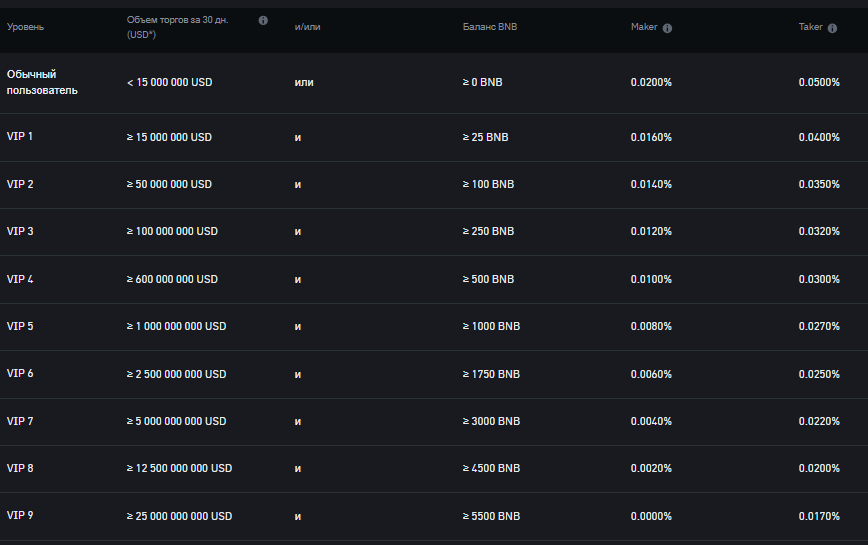Click the VIP 4 row label
Screen dimensions: 868x545
20,279
